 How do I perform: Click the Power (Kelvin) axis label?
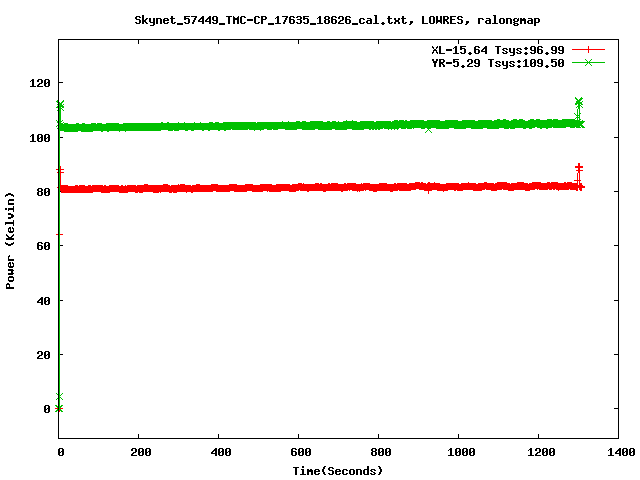[x=10, y=241]
